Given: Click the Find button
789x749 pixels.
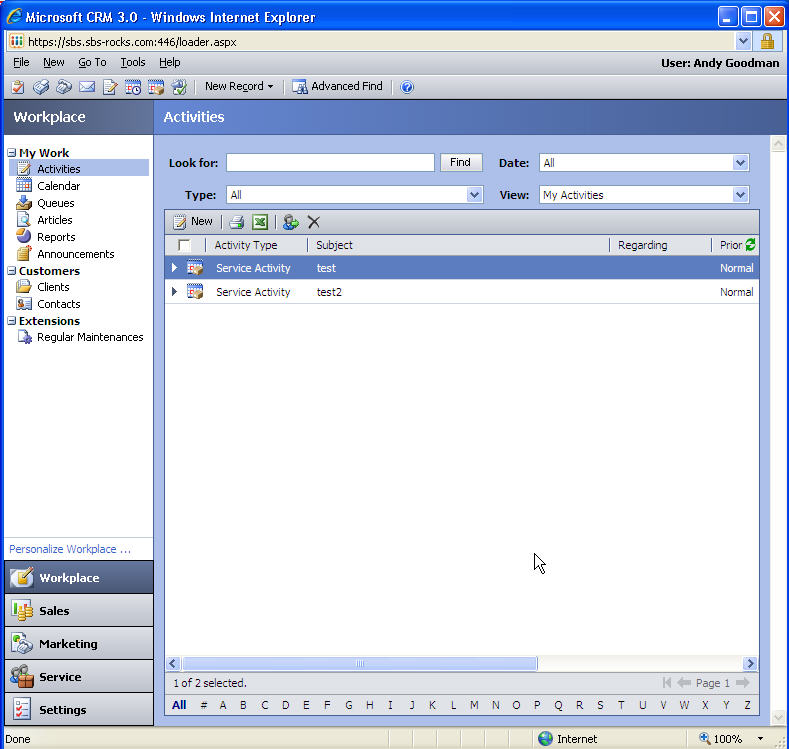Looking at the screenshot, I should tap(461, 162).
